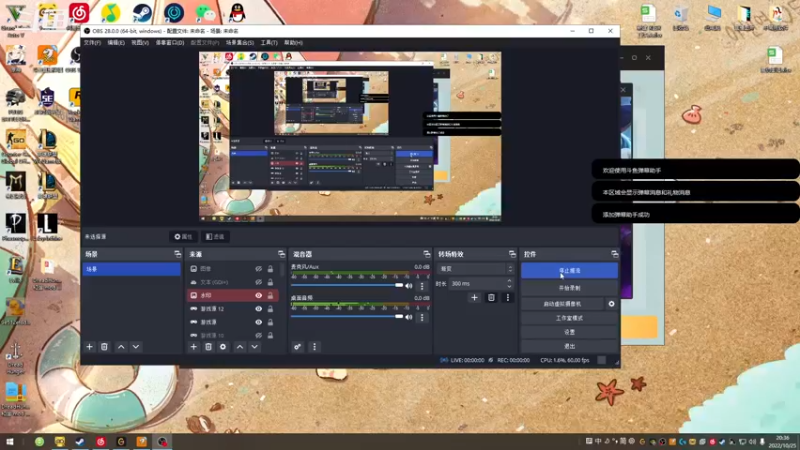
Task: Show the hidden 文本 (GDI+) source
Action: click(x=259, y=282)
